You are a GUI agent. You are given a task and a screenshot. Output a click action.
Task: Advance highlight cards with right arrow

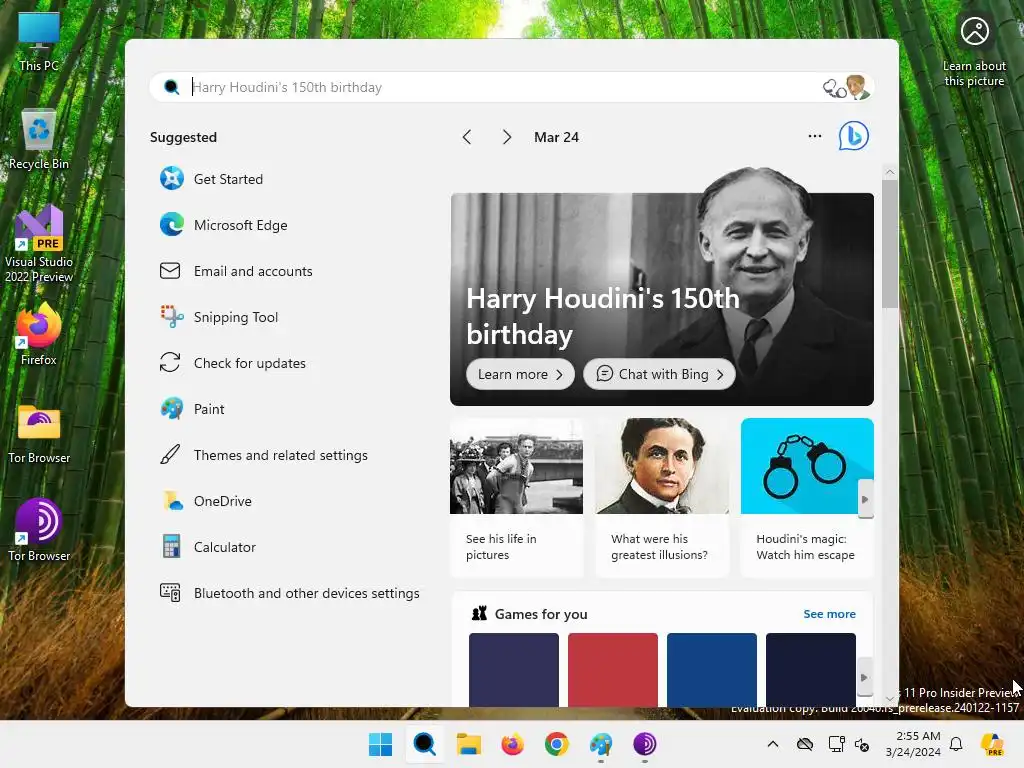(865, 500)
